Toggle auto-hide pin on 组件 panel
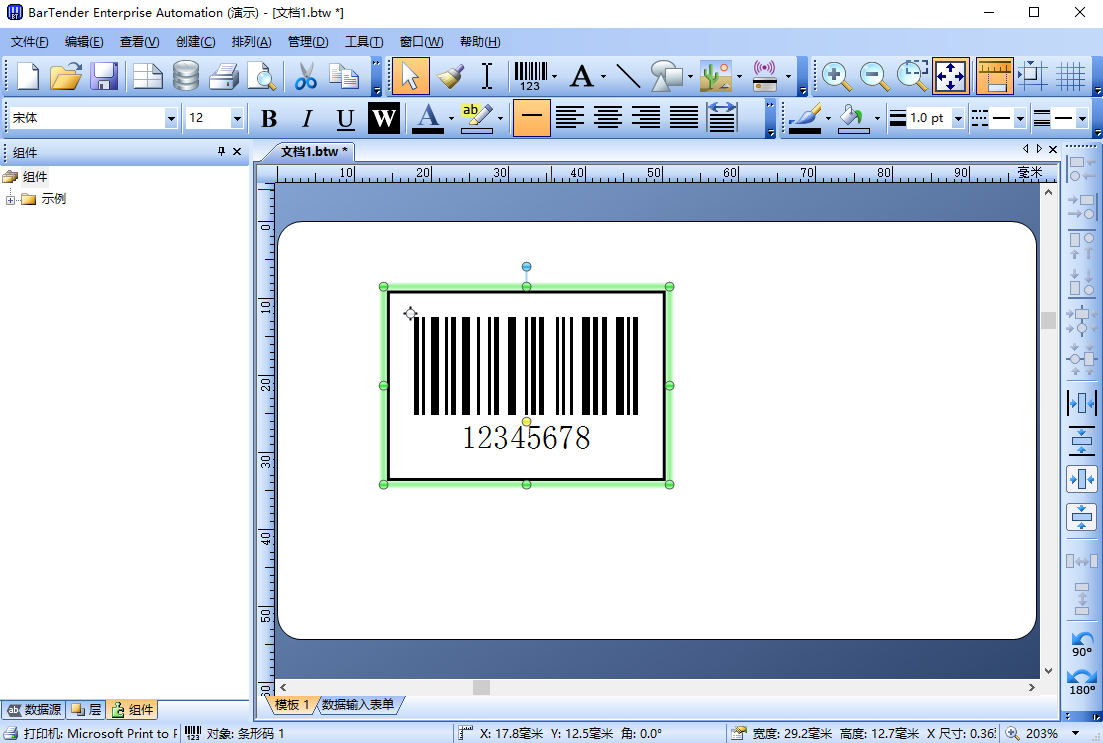 point(221,151)
